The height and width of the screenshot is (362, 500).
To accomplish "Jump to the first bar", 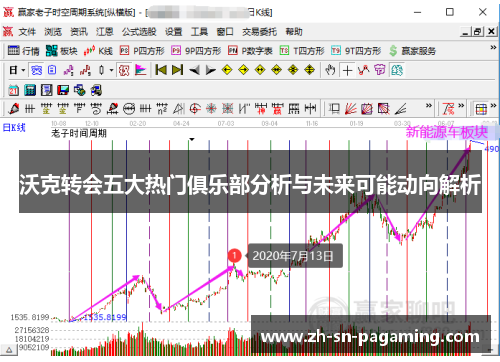I will pyautogui.click(x=161, y=70).
